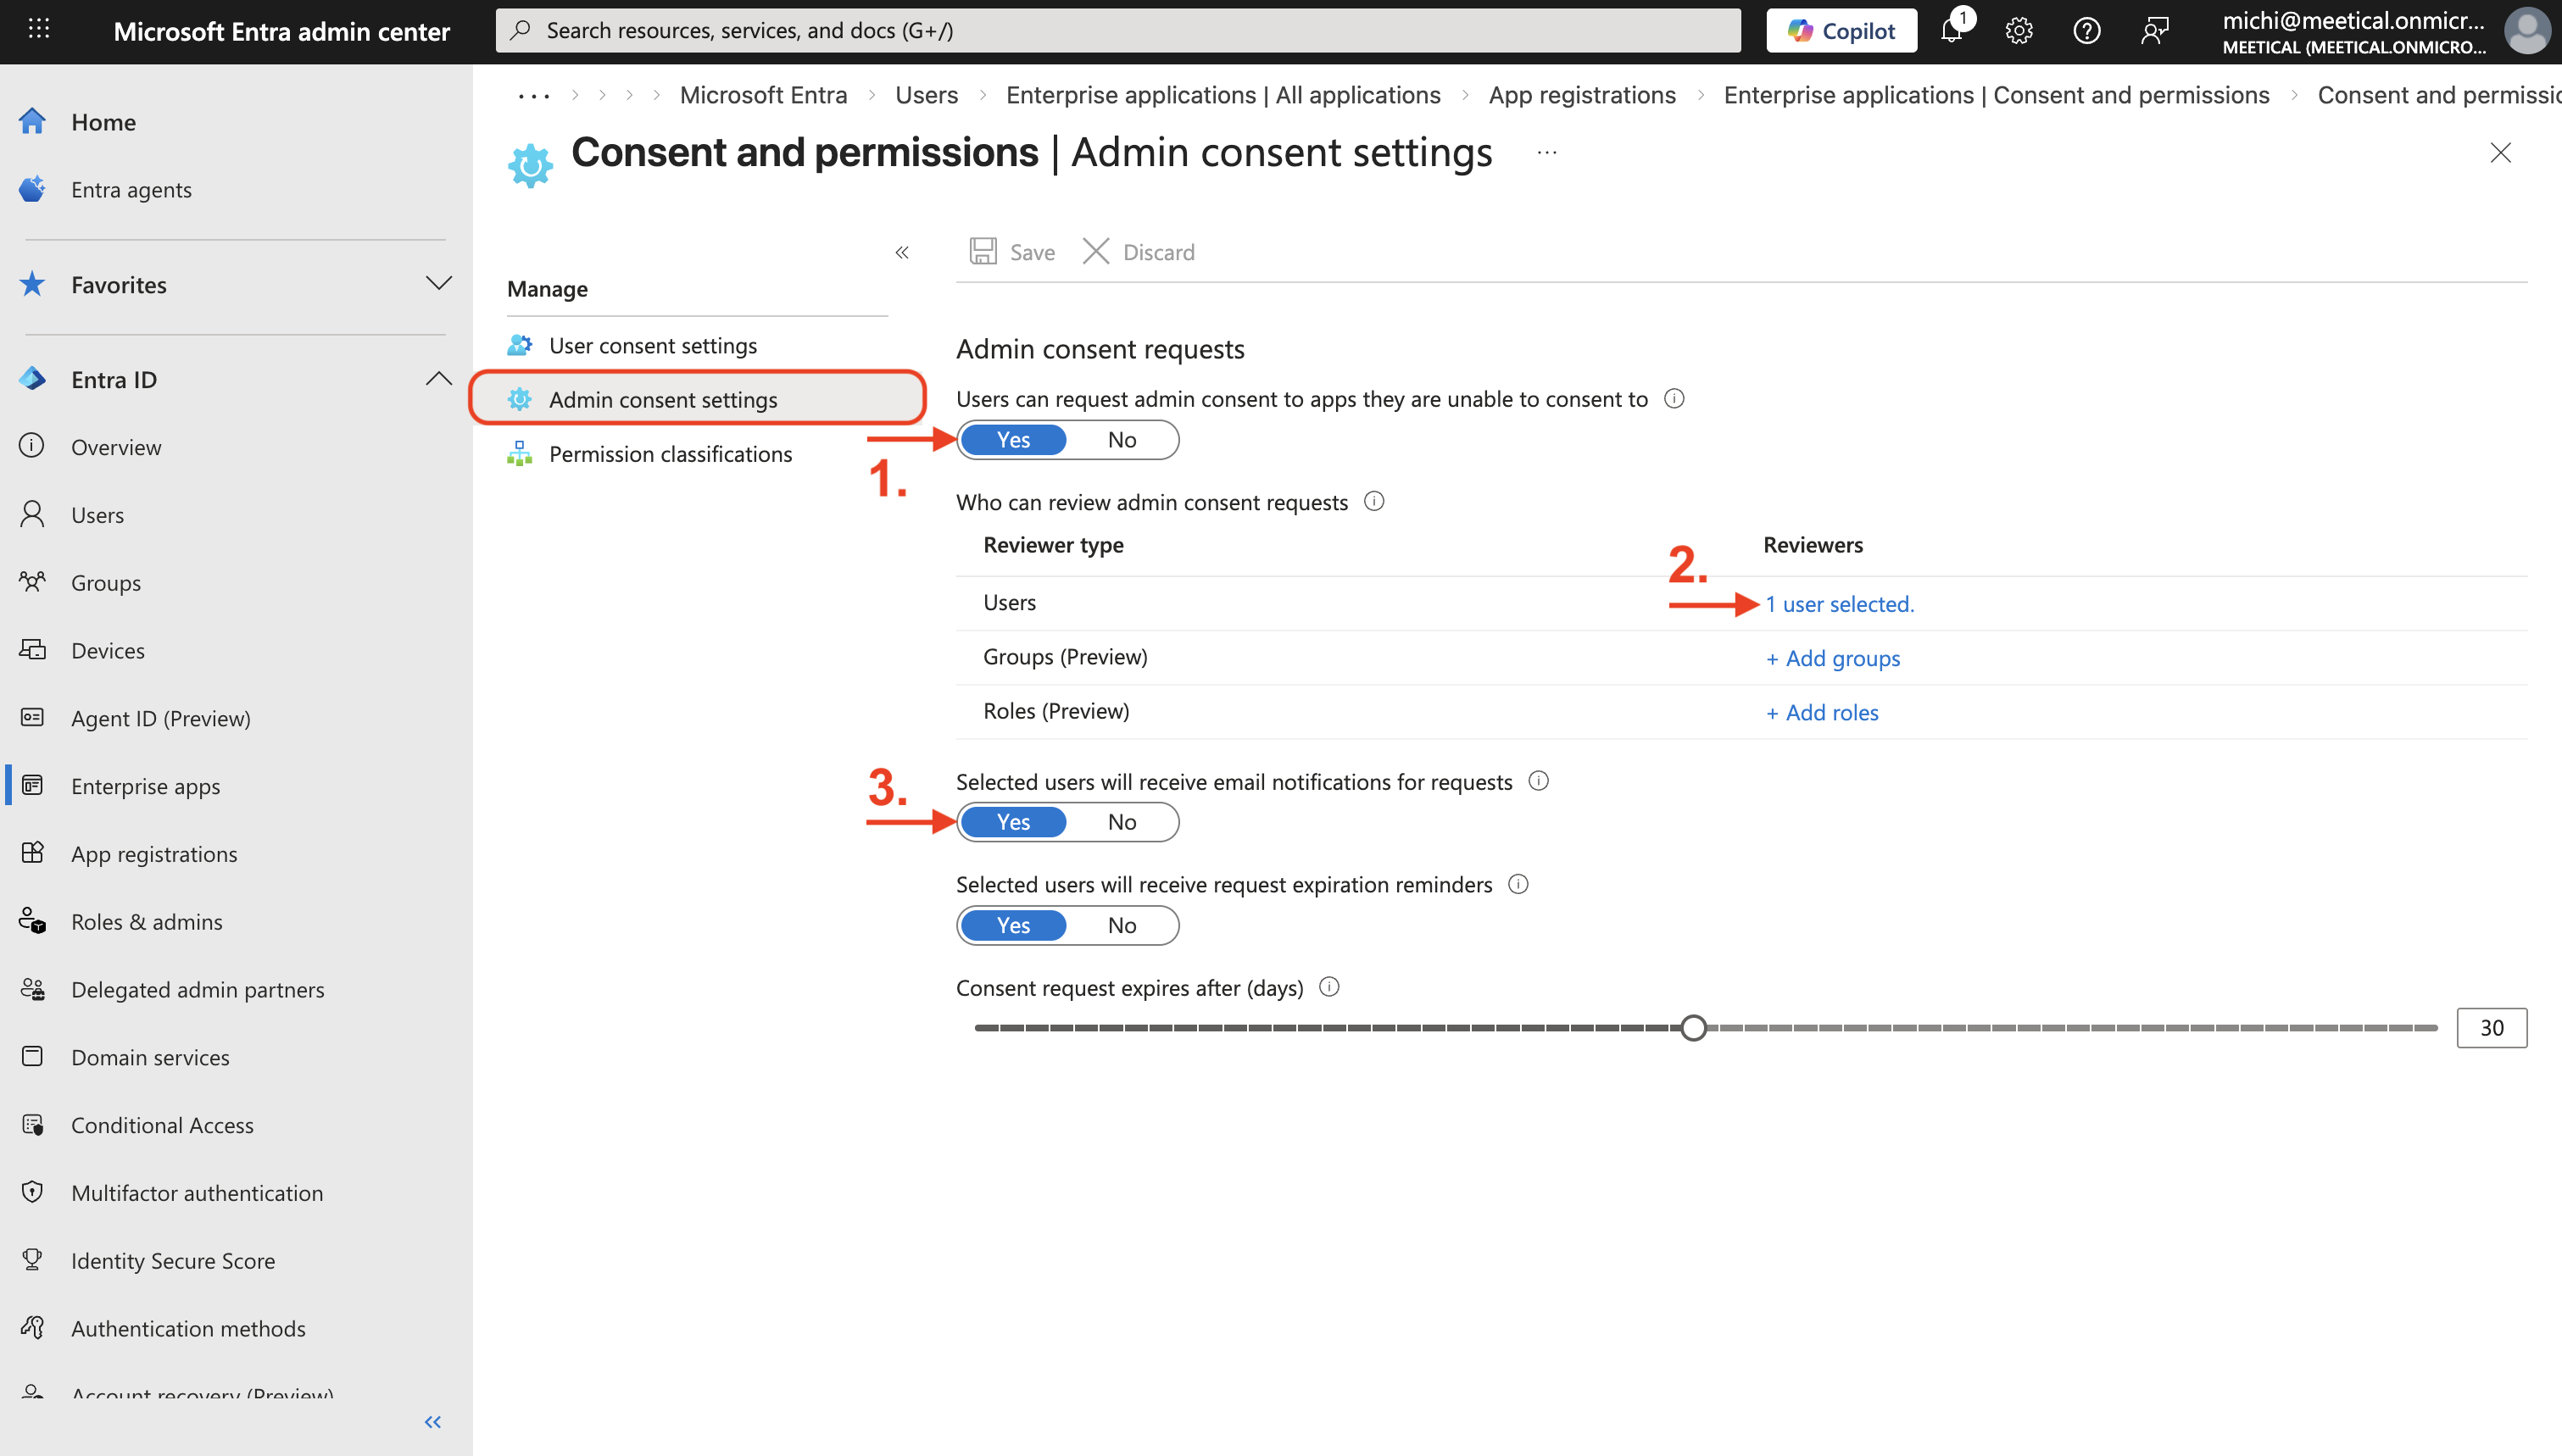Expand the Favorites section
The width and height of the screenshot is (2562, 1456).
click(x=438, y=284)
